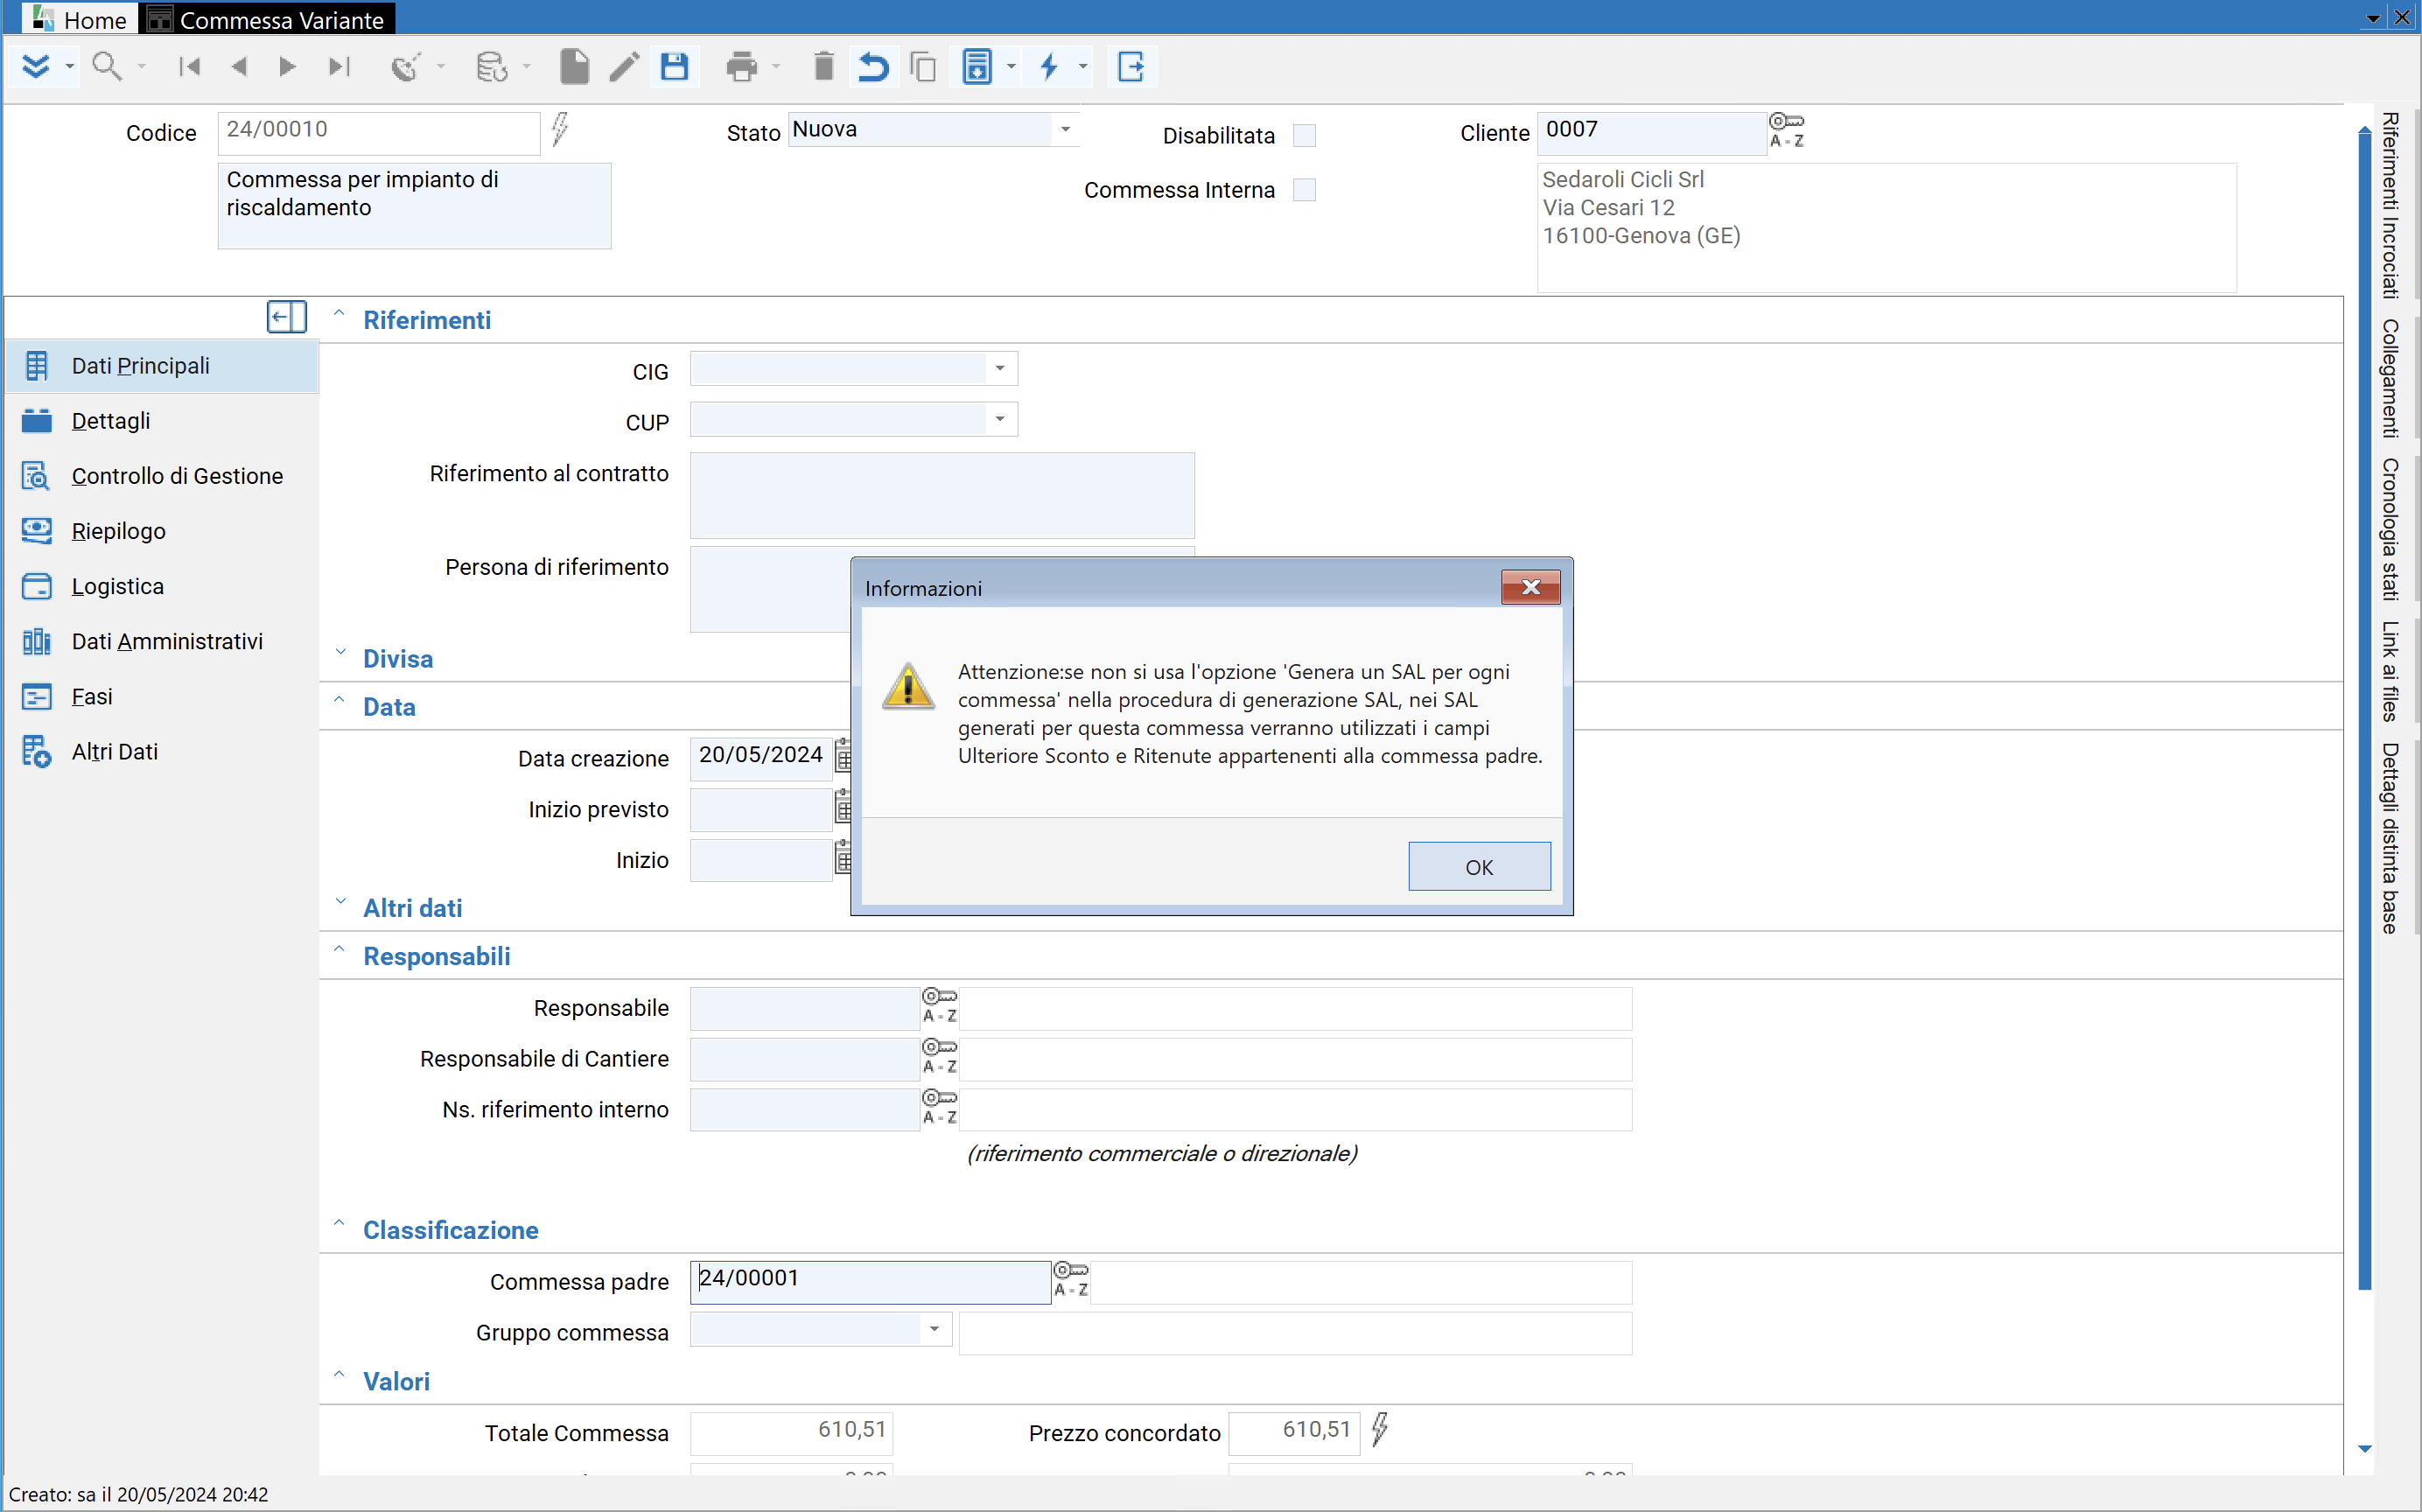This screenshot has width=2422, height=1512.
Task: Open Controllo di Gestione section
Action: pyautogui.click(x=161, y=476)
